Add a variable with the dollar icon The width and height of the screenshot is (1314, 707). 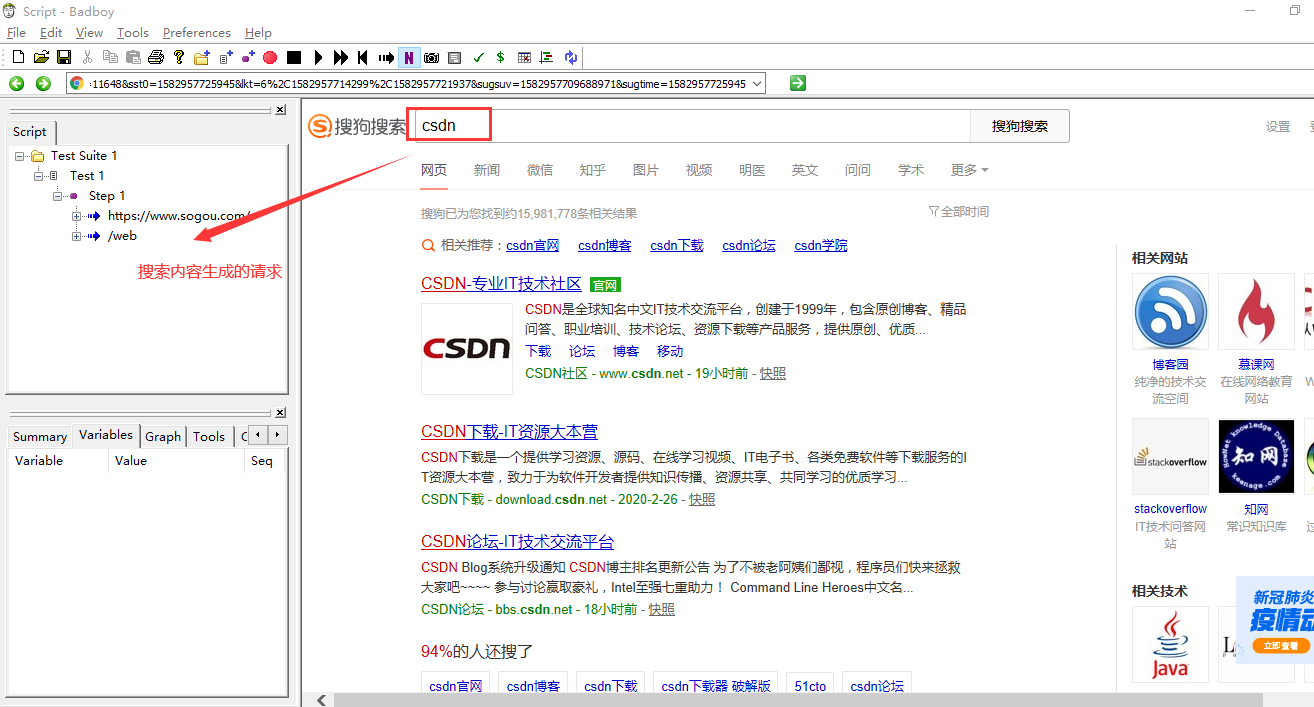coord(500,57)
